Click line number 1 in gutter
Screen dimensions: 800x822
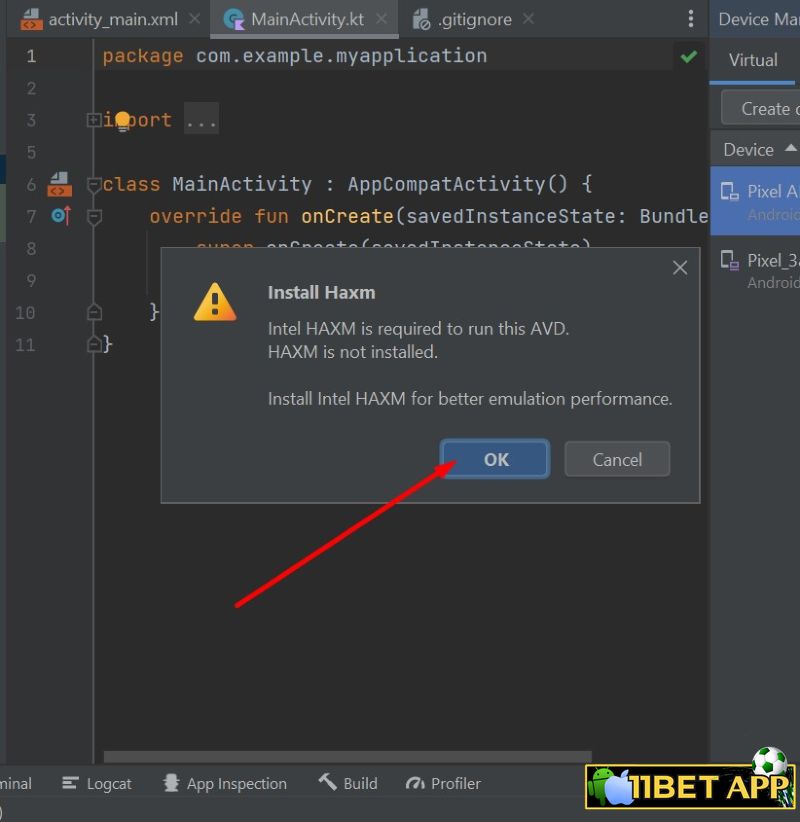click(31, 56)
